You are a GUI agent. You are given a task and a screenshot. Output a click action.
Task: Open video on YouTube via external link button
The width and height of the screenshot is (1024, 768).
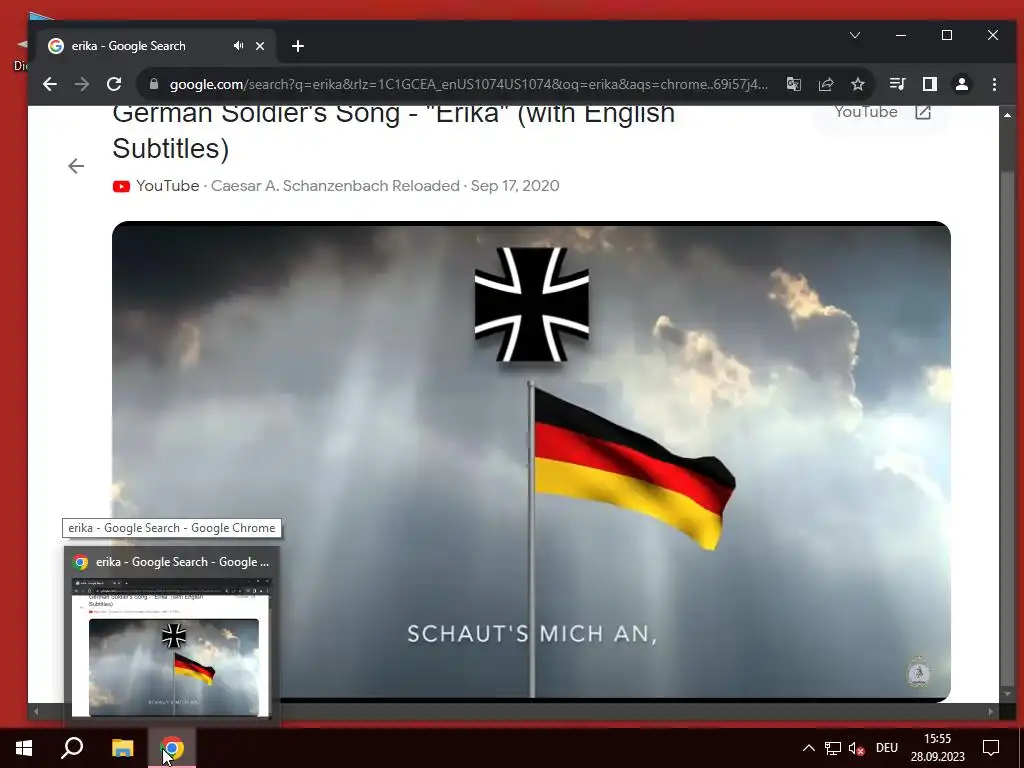[x=881, y=112]
